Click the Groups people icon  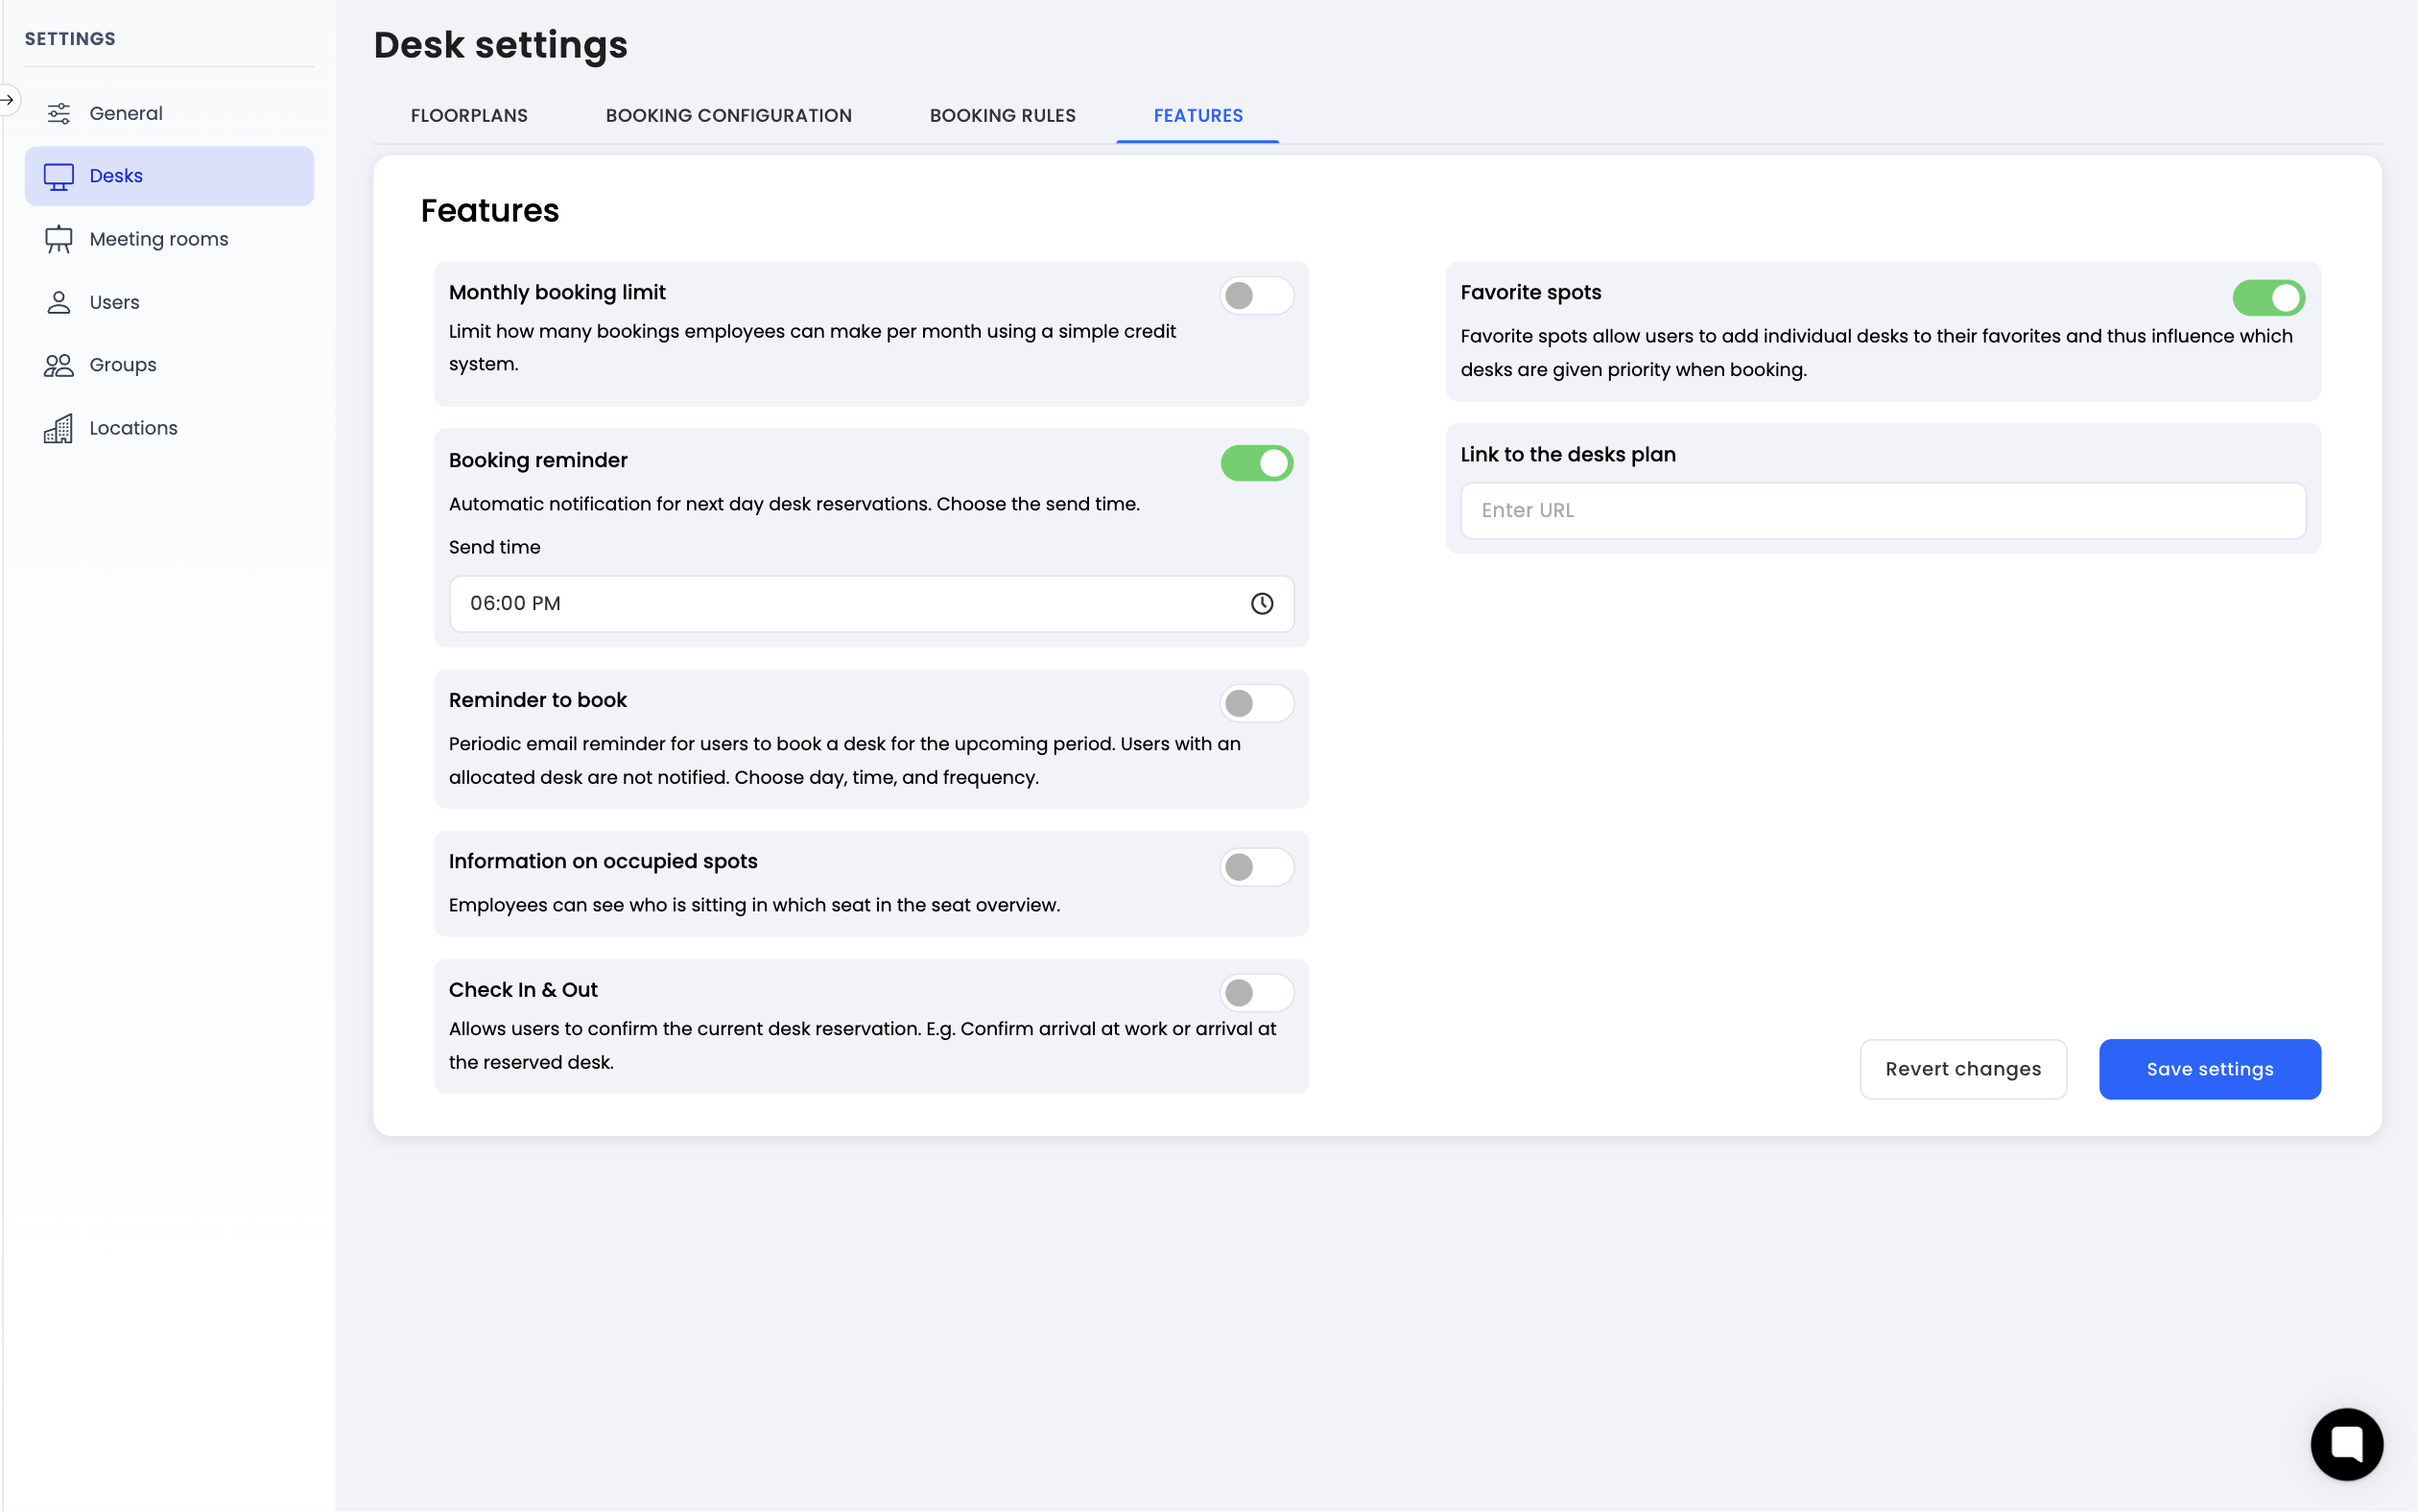pyautogui.click(x=59, y=365)
